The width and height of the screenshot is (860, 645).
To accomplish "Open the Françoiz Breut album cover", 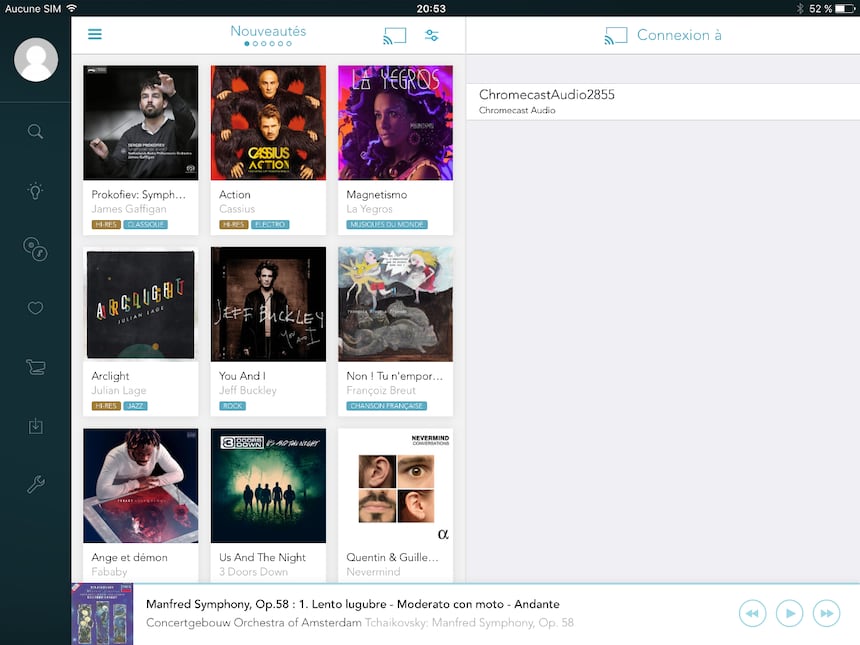I will pyautogui.click(x=395, y=304).
